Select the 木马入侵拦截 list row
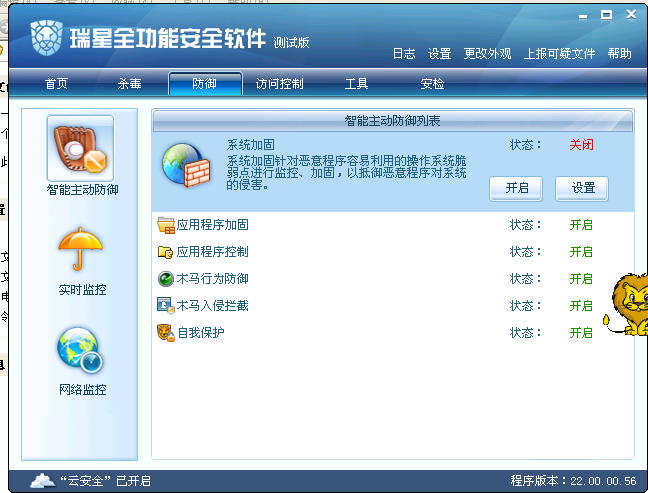The width and height of the screenshot is (648, 493). pos(393,306)
